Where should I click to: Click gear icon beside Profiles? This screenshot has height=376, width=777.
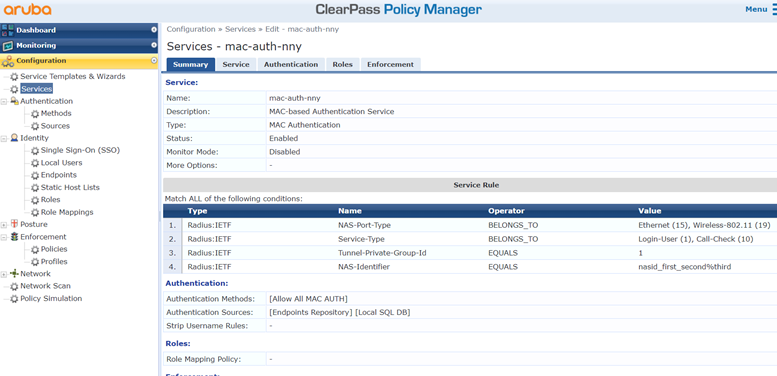[35, 262]
